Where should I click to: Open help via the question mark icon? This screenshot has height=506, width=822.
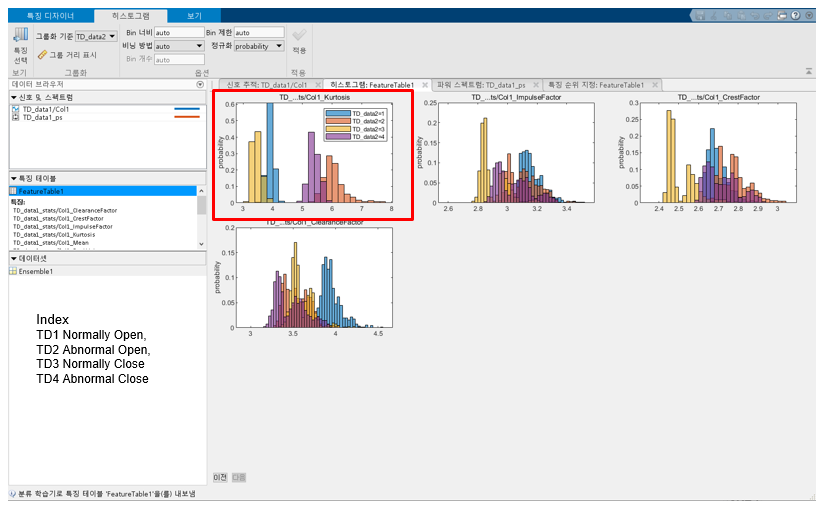(x=796, y=16)
